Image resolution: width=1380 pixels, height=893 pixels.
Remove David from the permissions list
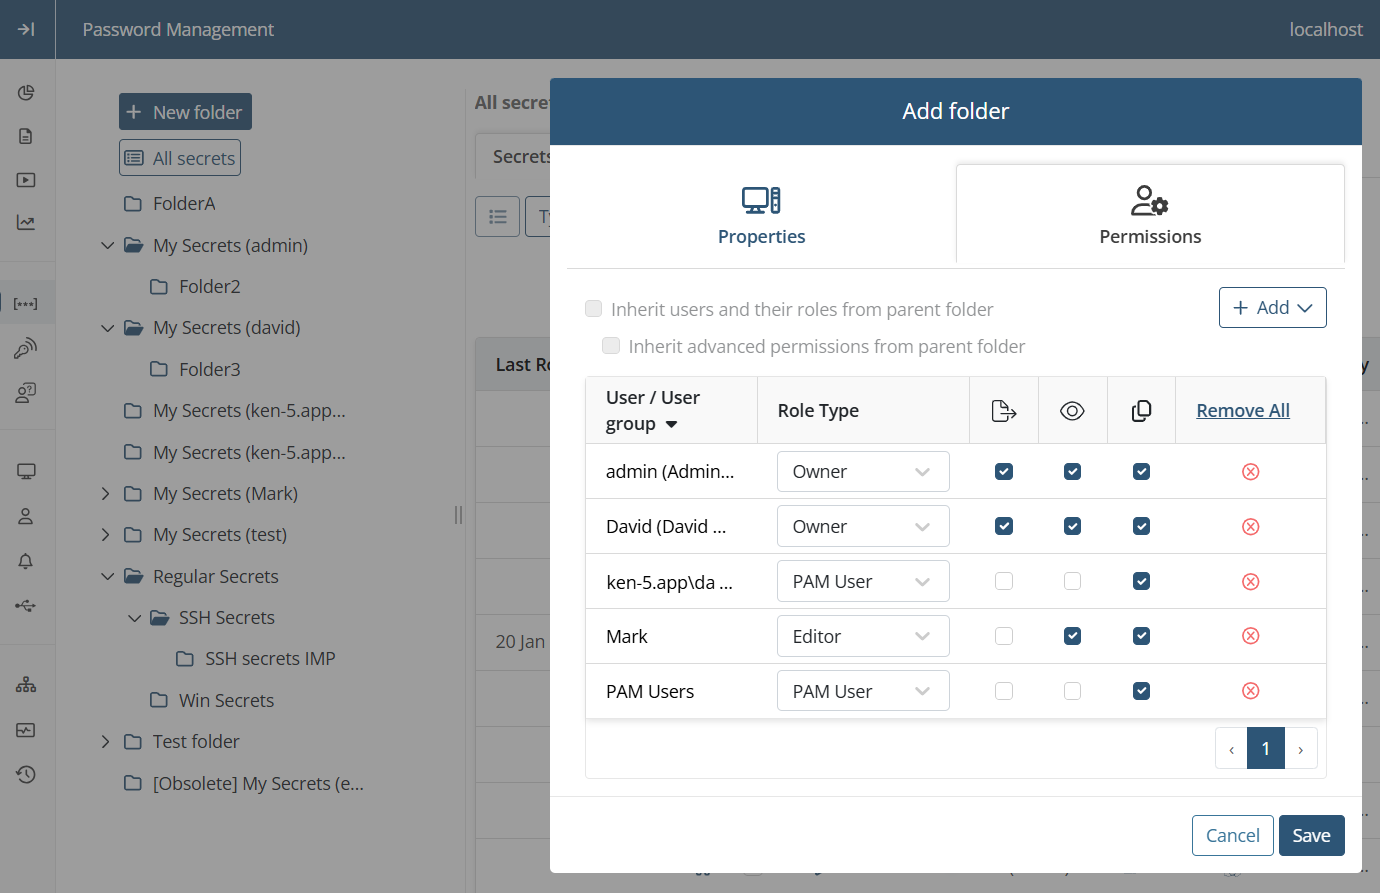click(x=1250, y=526)
